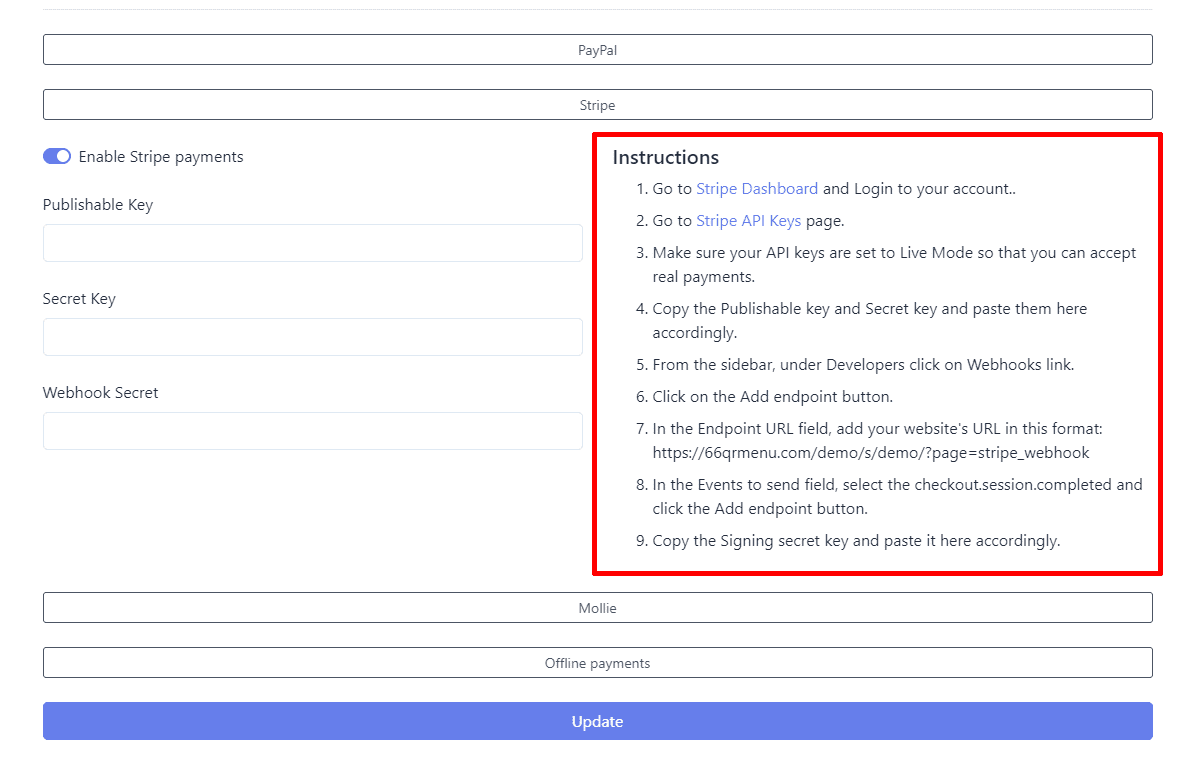Click the Instructions heading
1185x766 pixels.
(x=665, y=158)
